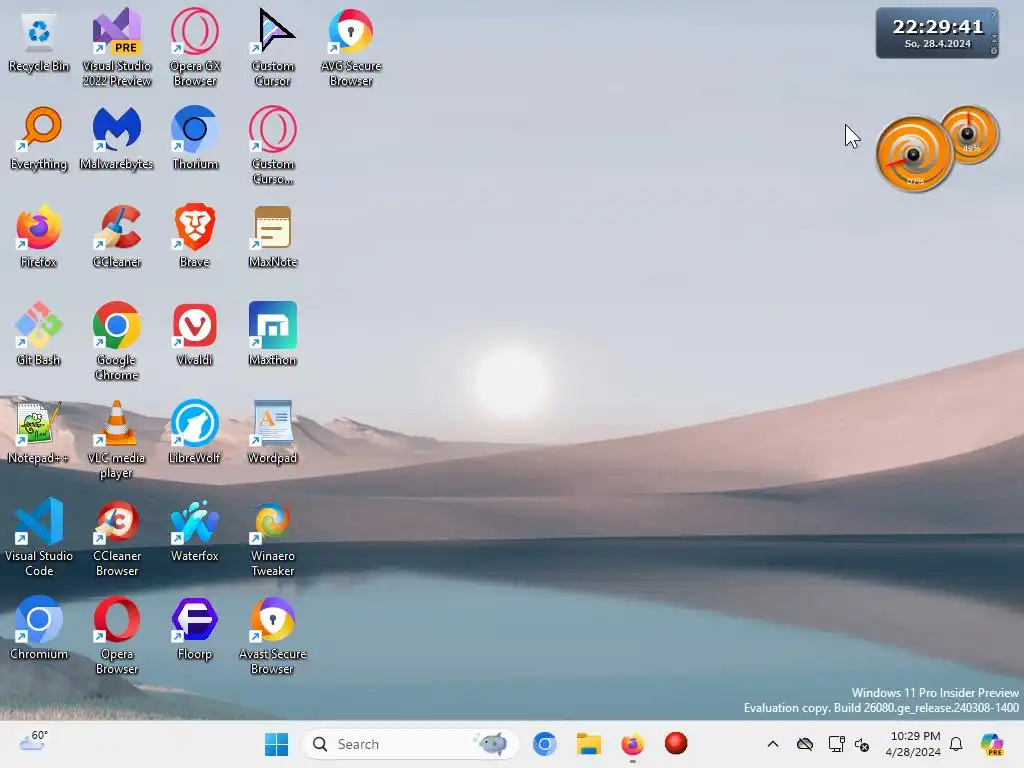Launch the Floorp browser shortcut
1024x768 pixels.
195,628
